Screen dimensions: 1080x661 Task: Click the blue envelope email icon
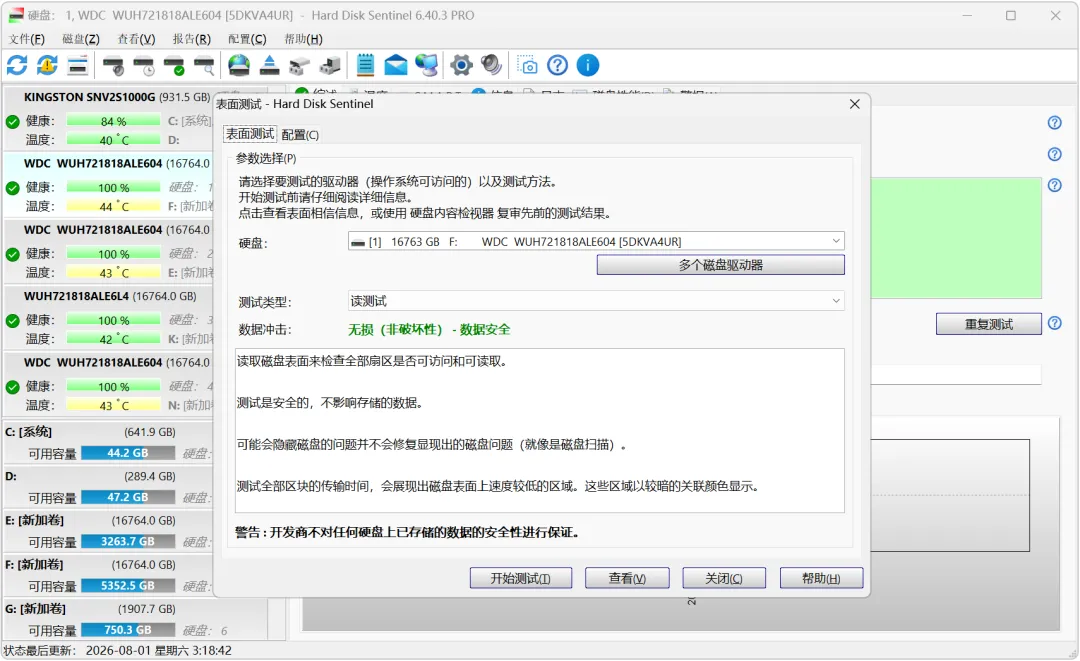pyautogui.click(x=395, y=65)
